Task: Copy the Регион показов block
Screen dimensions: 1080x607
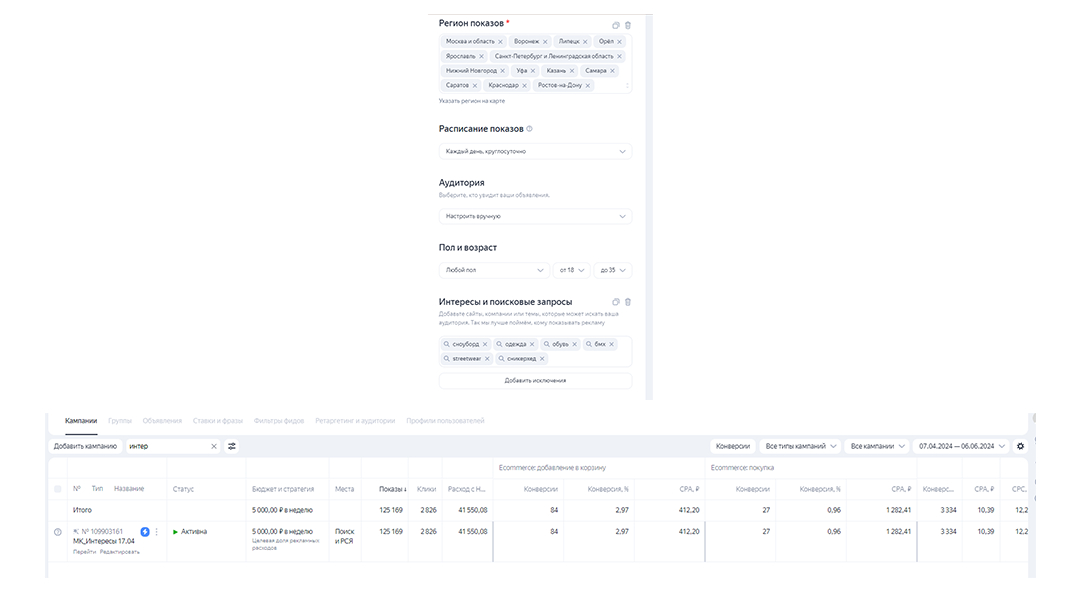Action: (x=616, y=25)
